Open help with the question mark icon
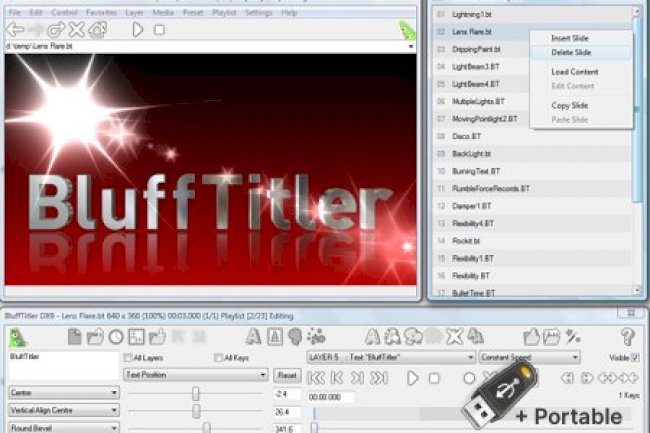This screenshot has height=433, width=650. point(628,337)
